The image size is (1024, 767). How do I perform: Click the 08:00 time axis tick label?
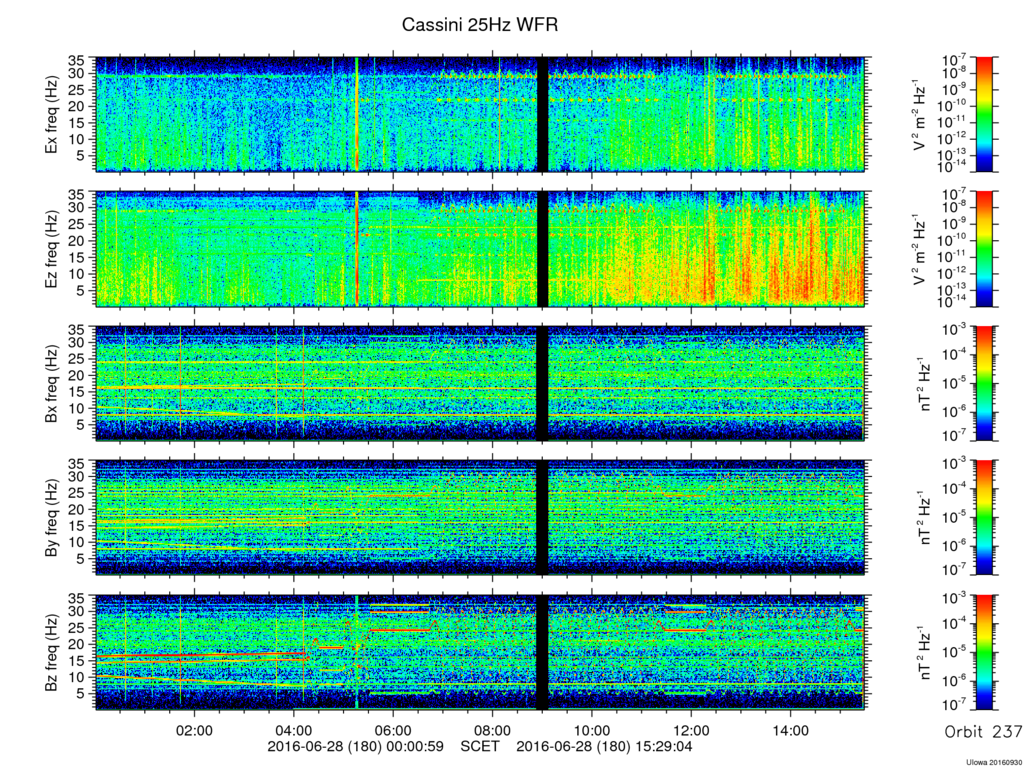[x=492, y=731]
